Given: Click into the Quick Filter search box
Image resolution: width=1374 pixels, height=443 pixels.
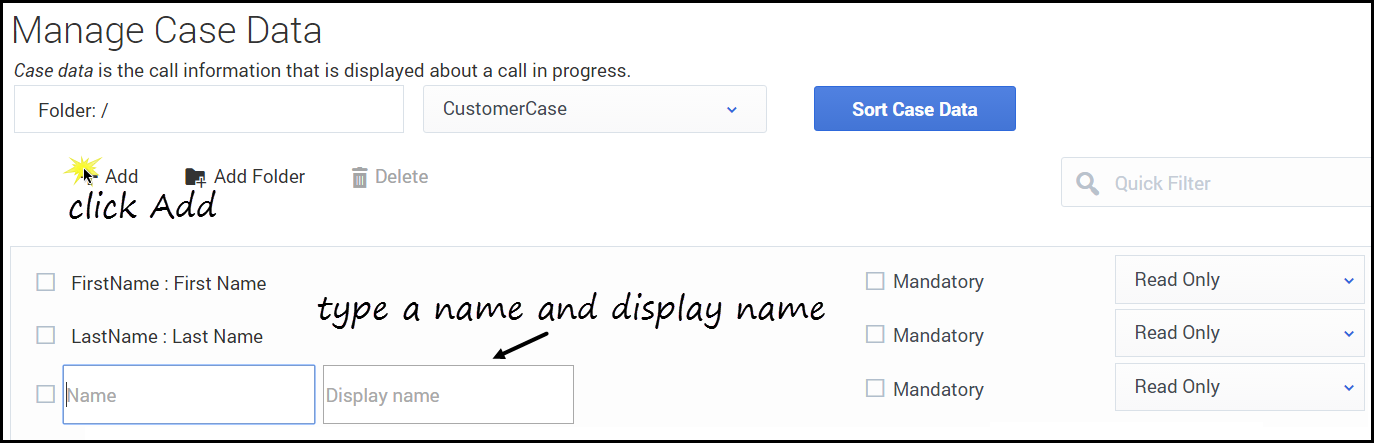Looking at the screenshot, I should click(x=1235, y=183).
